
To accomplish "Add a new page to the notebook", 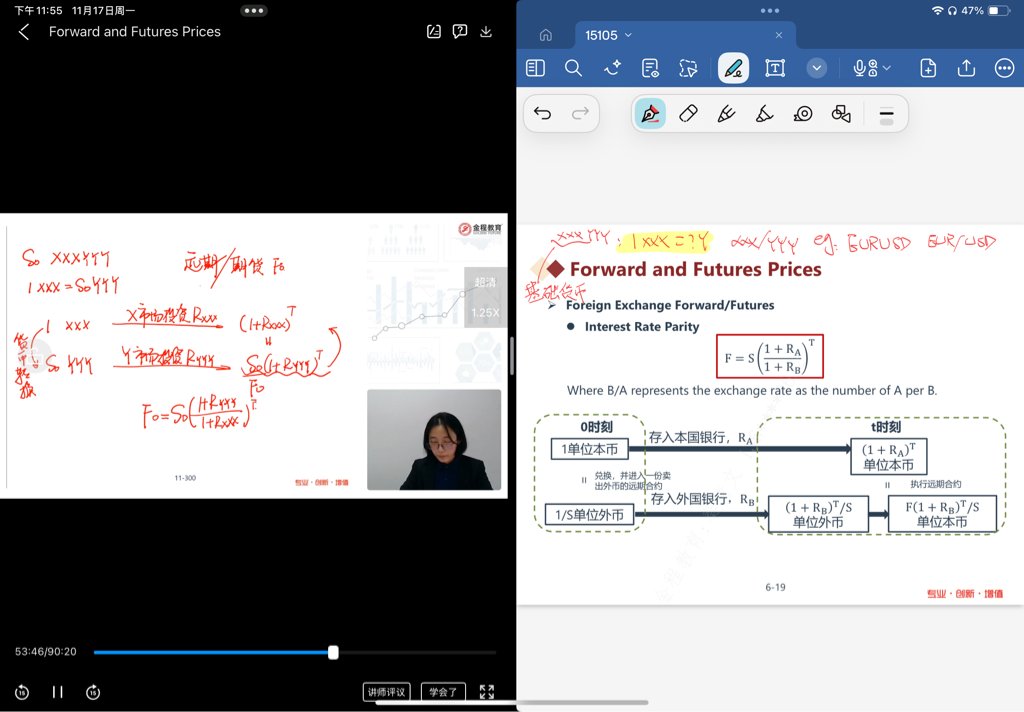I will tap(928, 68).
